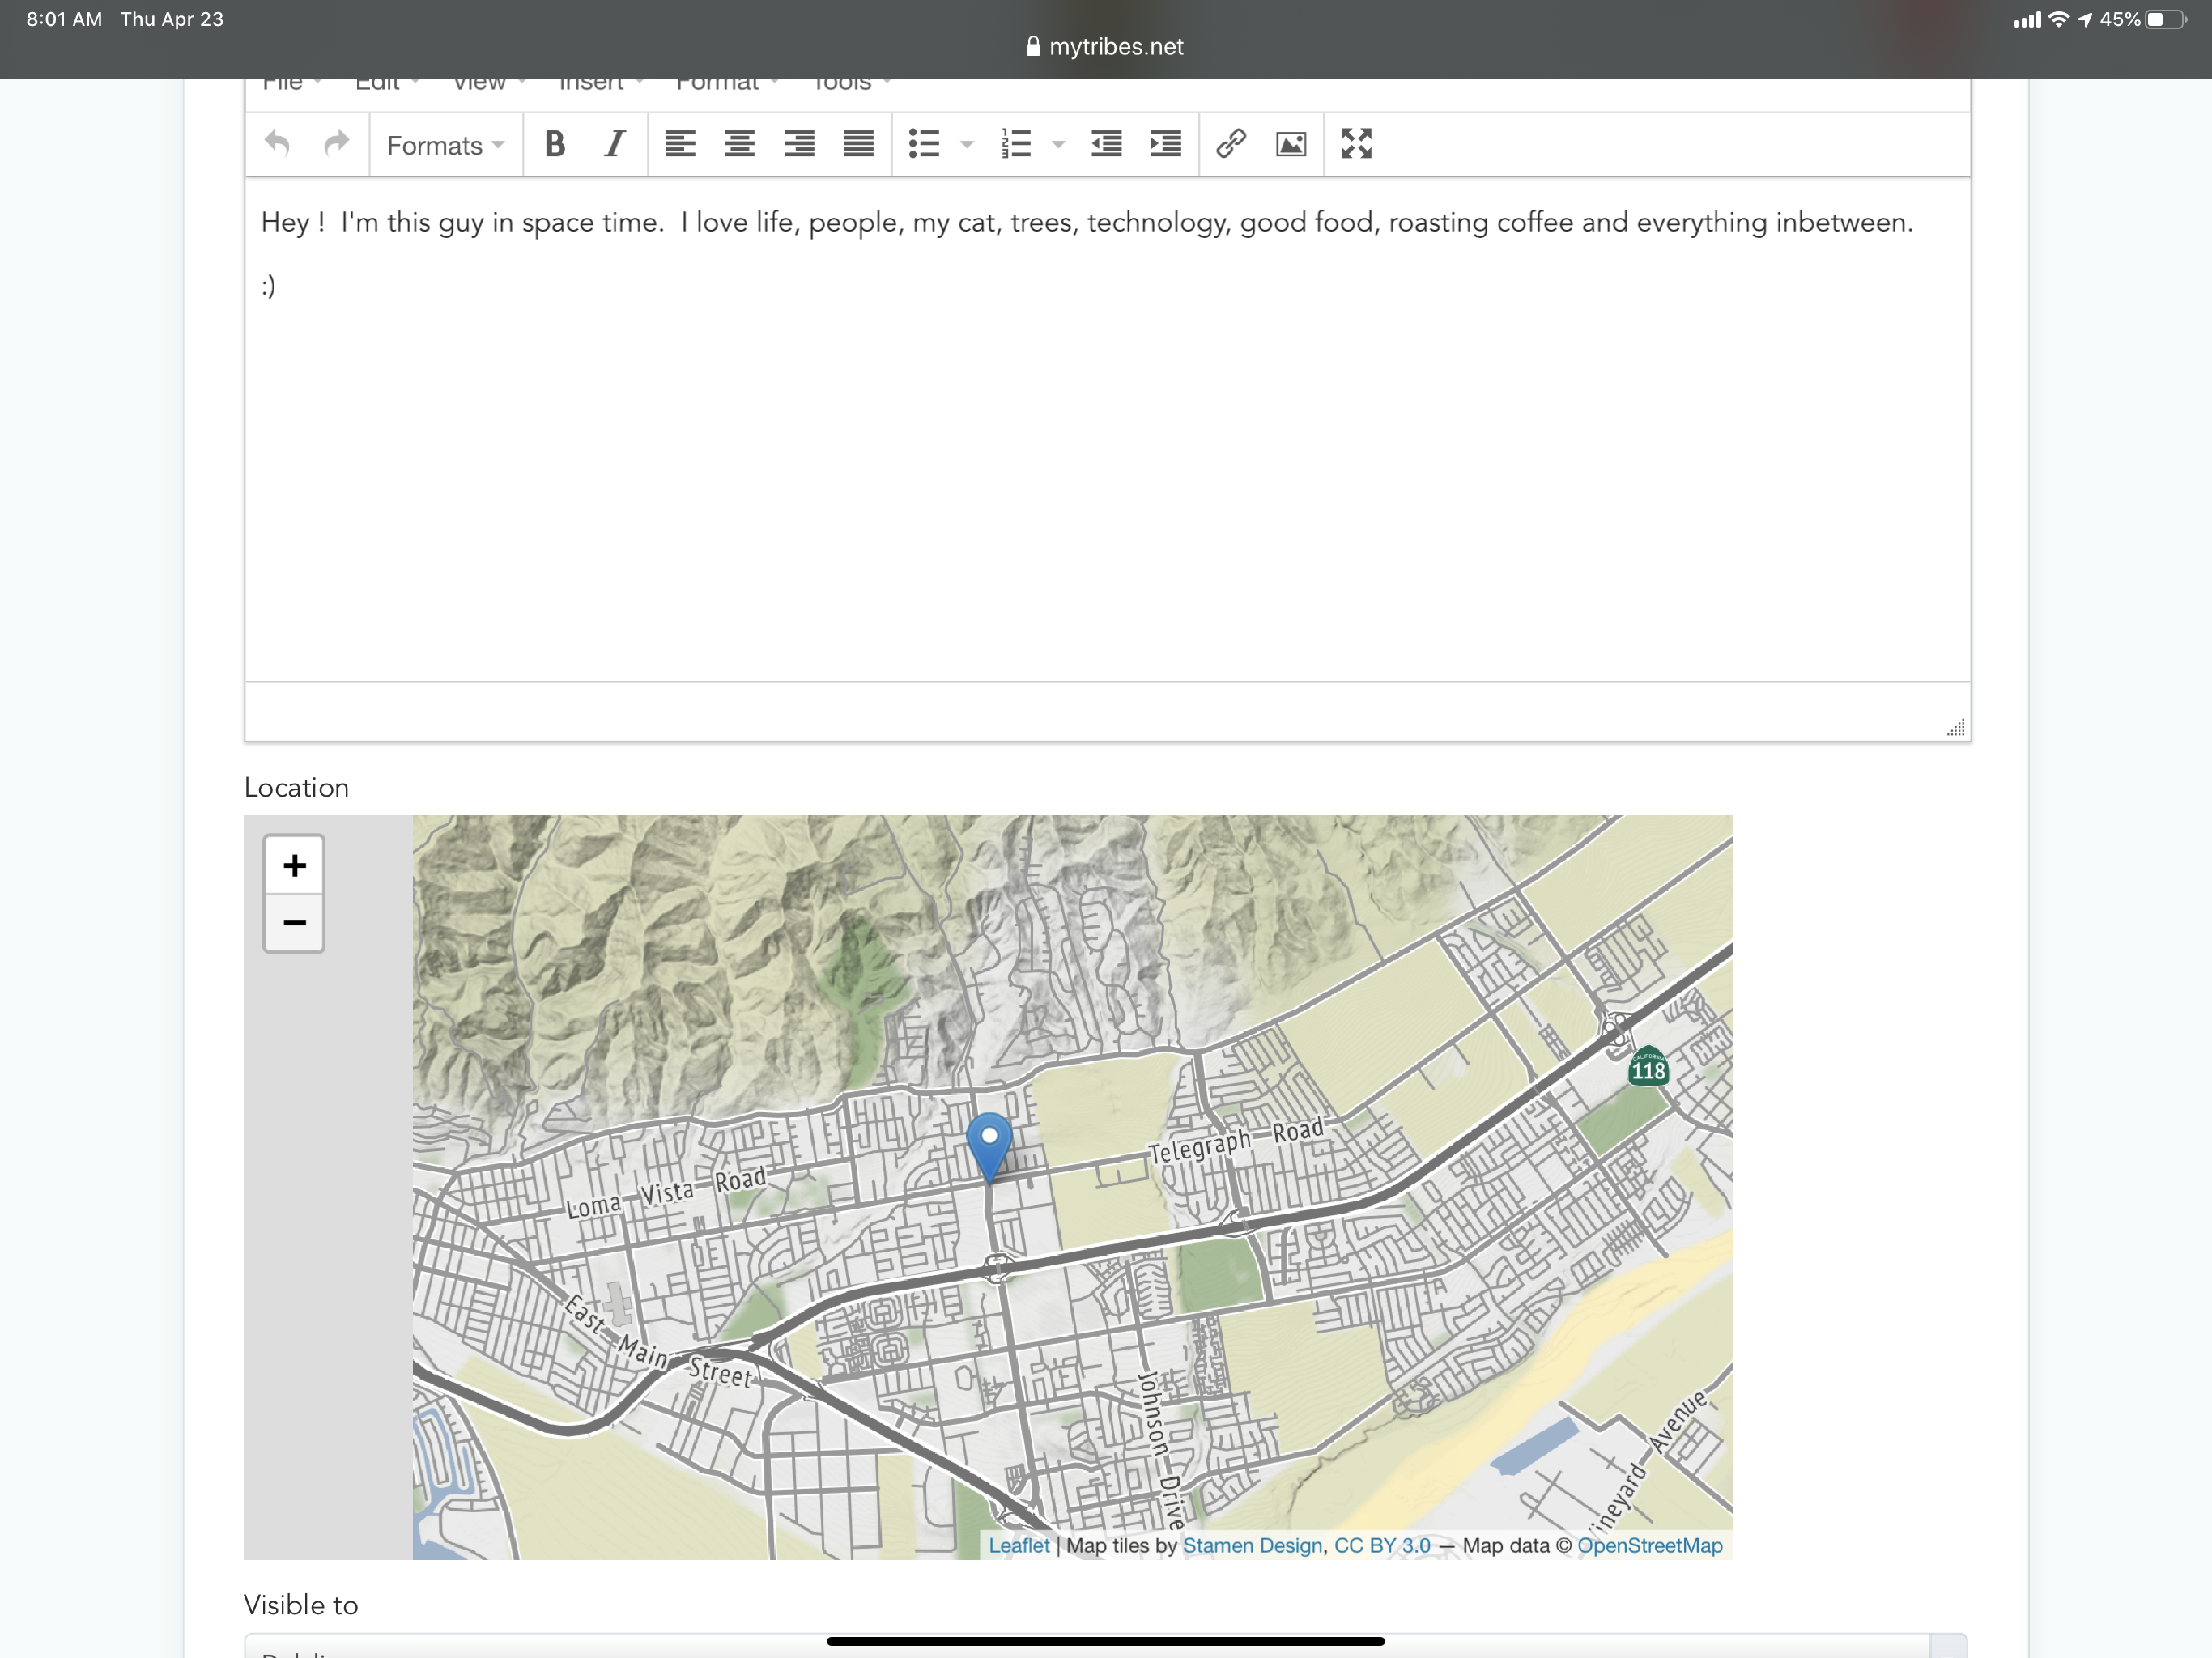Open the OpenStreetMap attribution link
This screenshot has height=1658, width=2212.
pos(1649,1545)
